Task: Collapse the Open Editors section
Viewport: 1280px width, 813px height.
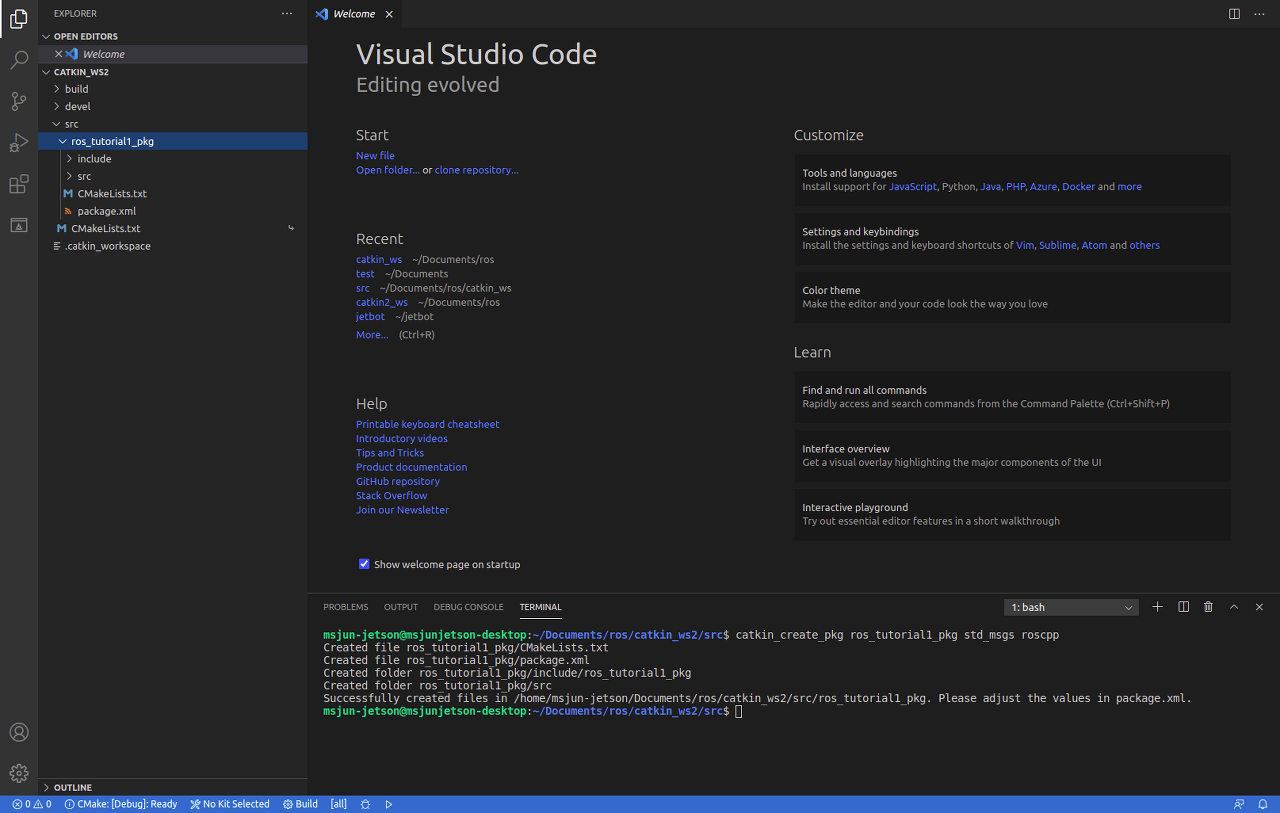Action: [172, 36]
